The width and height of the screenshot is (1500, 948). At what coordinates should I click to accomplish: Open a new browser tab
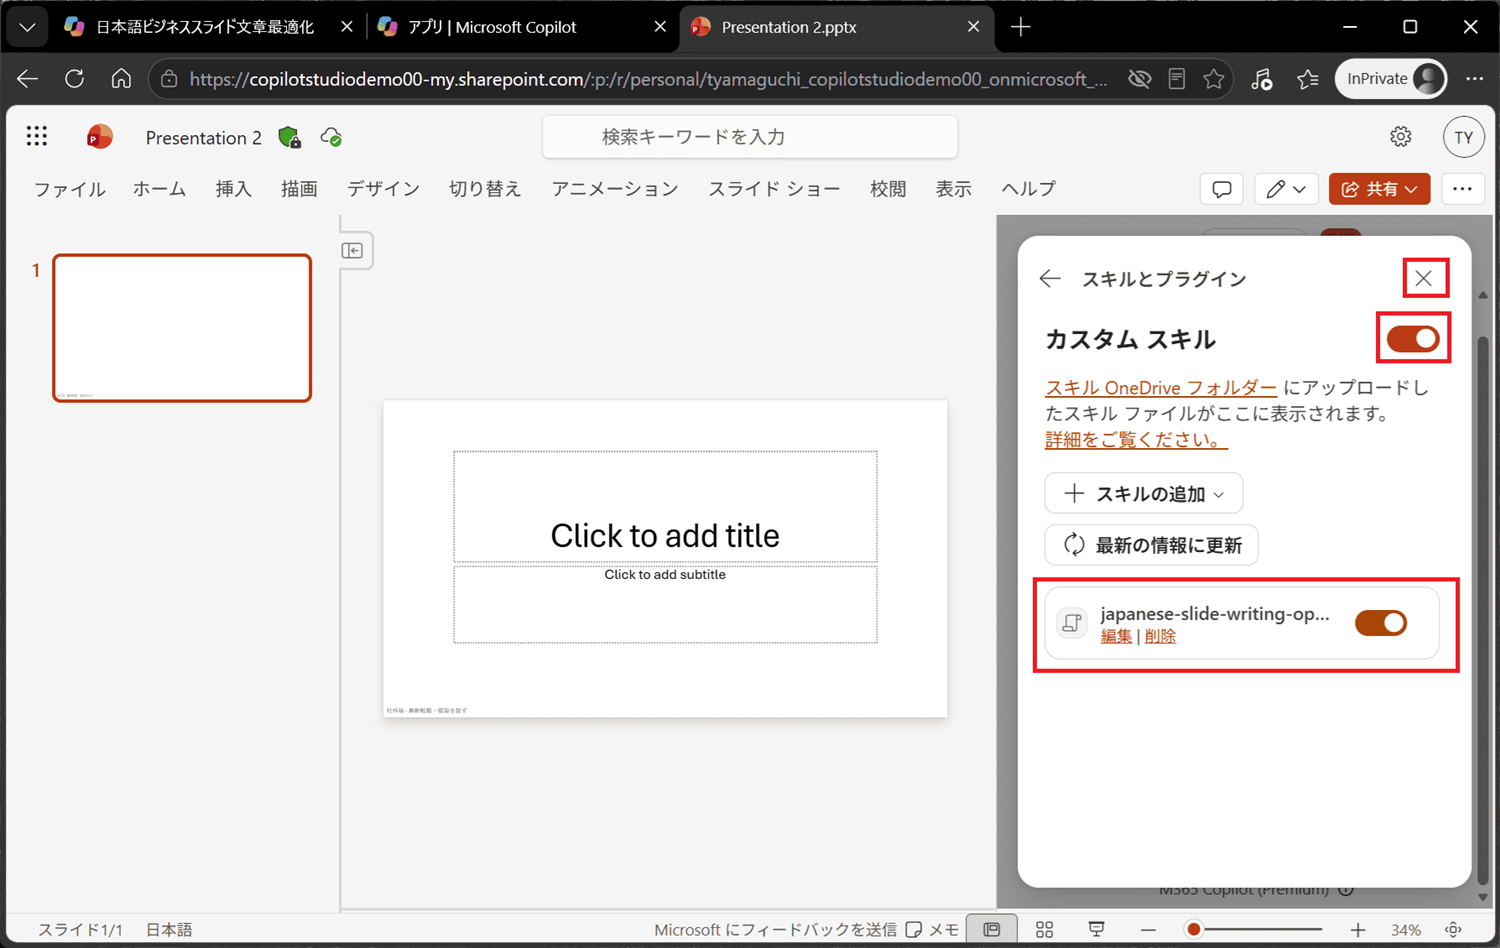click(1020, 27)
